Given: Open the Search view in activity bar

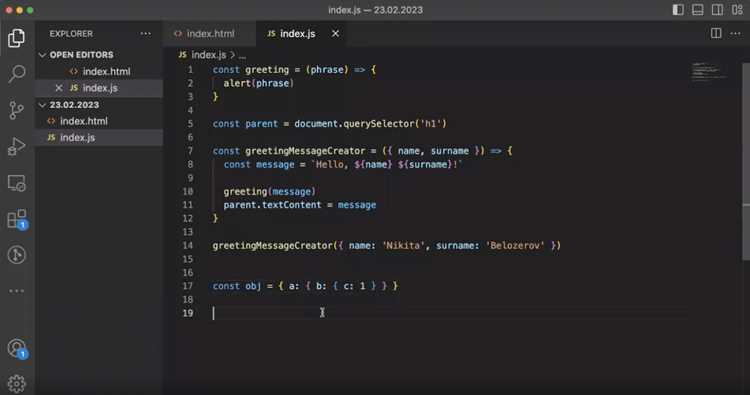Looking at the screenshot, I should (17, 74).
